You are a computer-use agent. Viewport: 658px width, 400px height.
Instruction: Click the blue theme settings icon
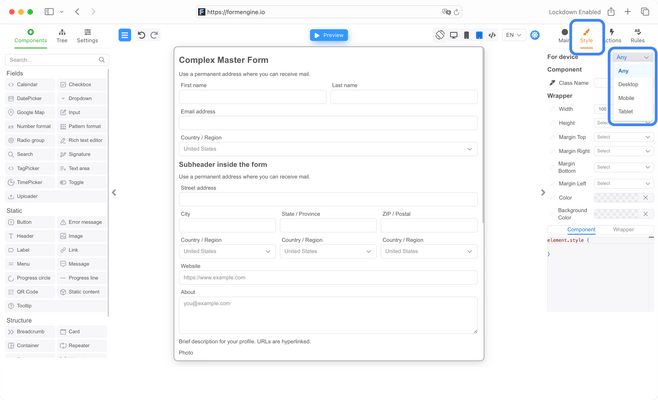click(535, 35)
